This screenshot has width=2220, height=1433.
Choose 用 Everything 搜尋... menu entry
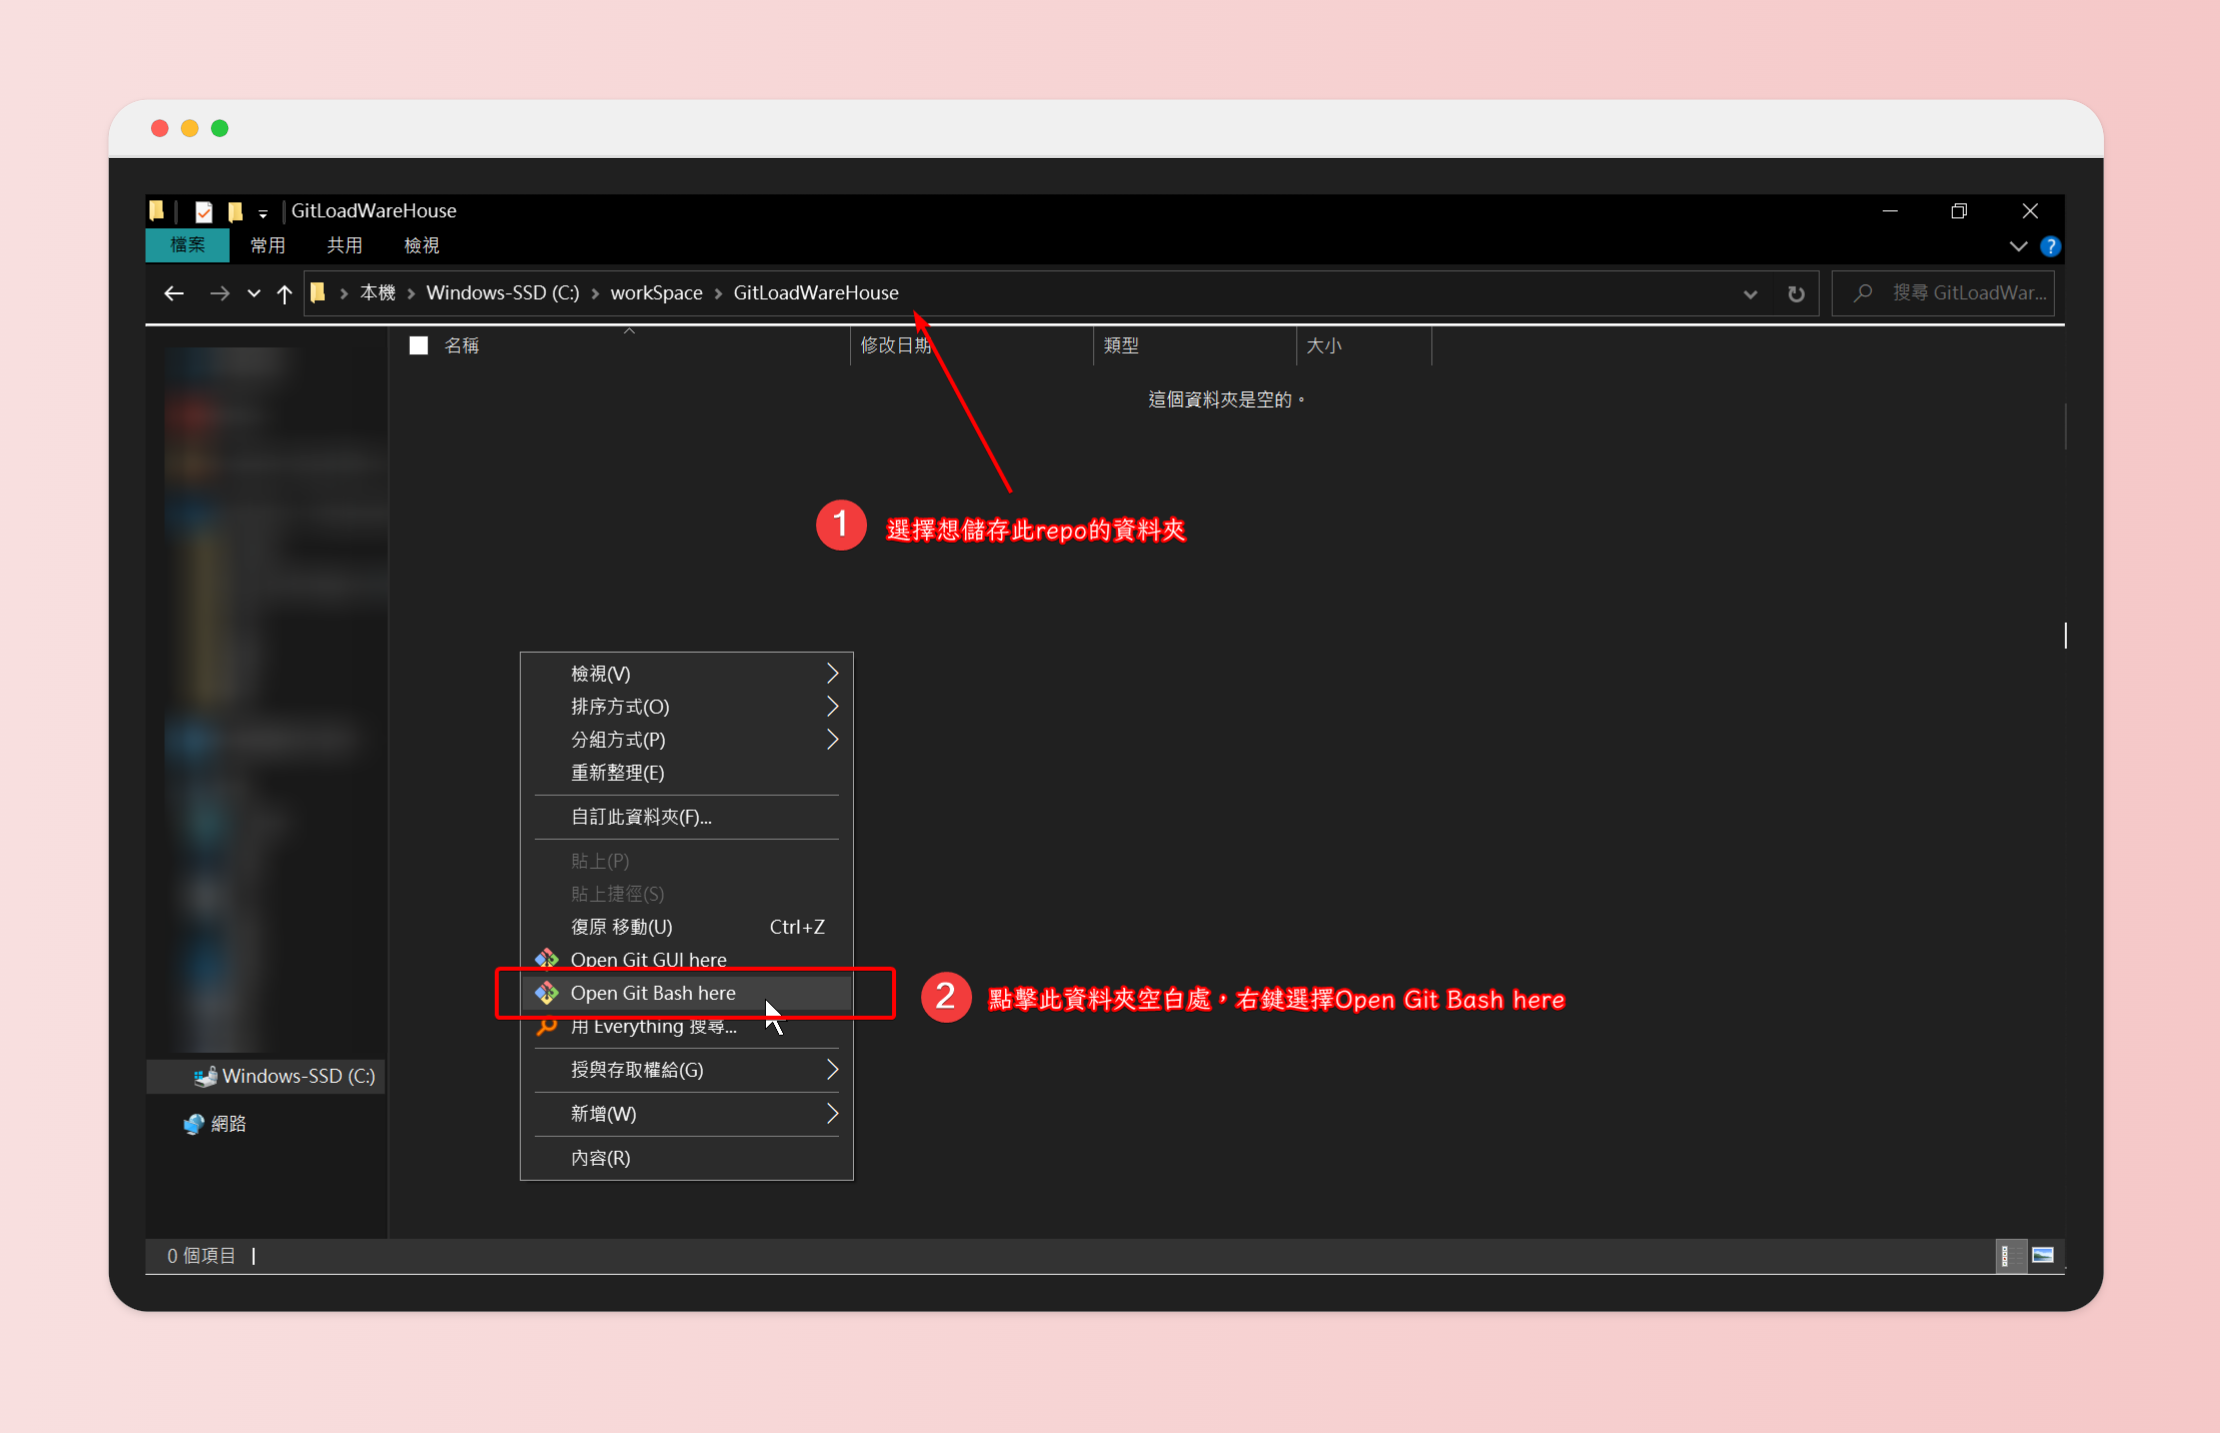[686, 1026]
